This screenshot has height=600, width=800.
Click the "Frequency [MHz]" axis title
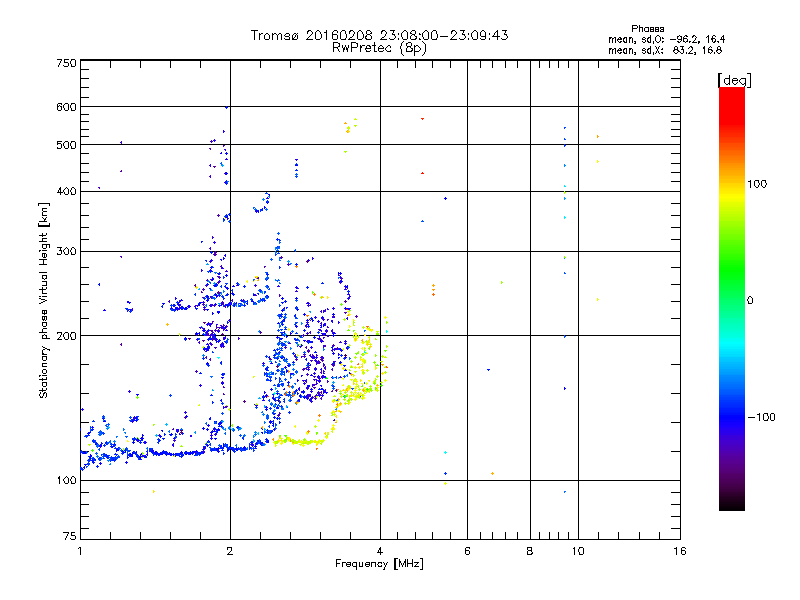(379, 564)
